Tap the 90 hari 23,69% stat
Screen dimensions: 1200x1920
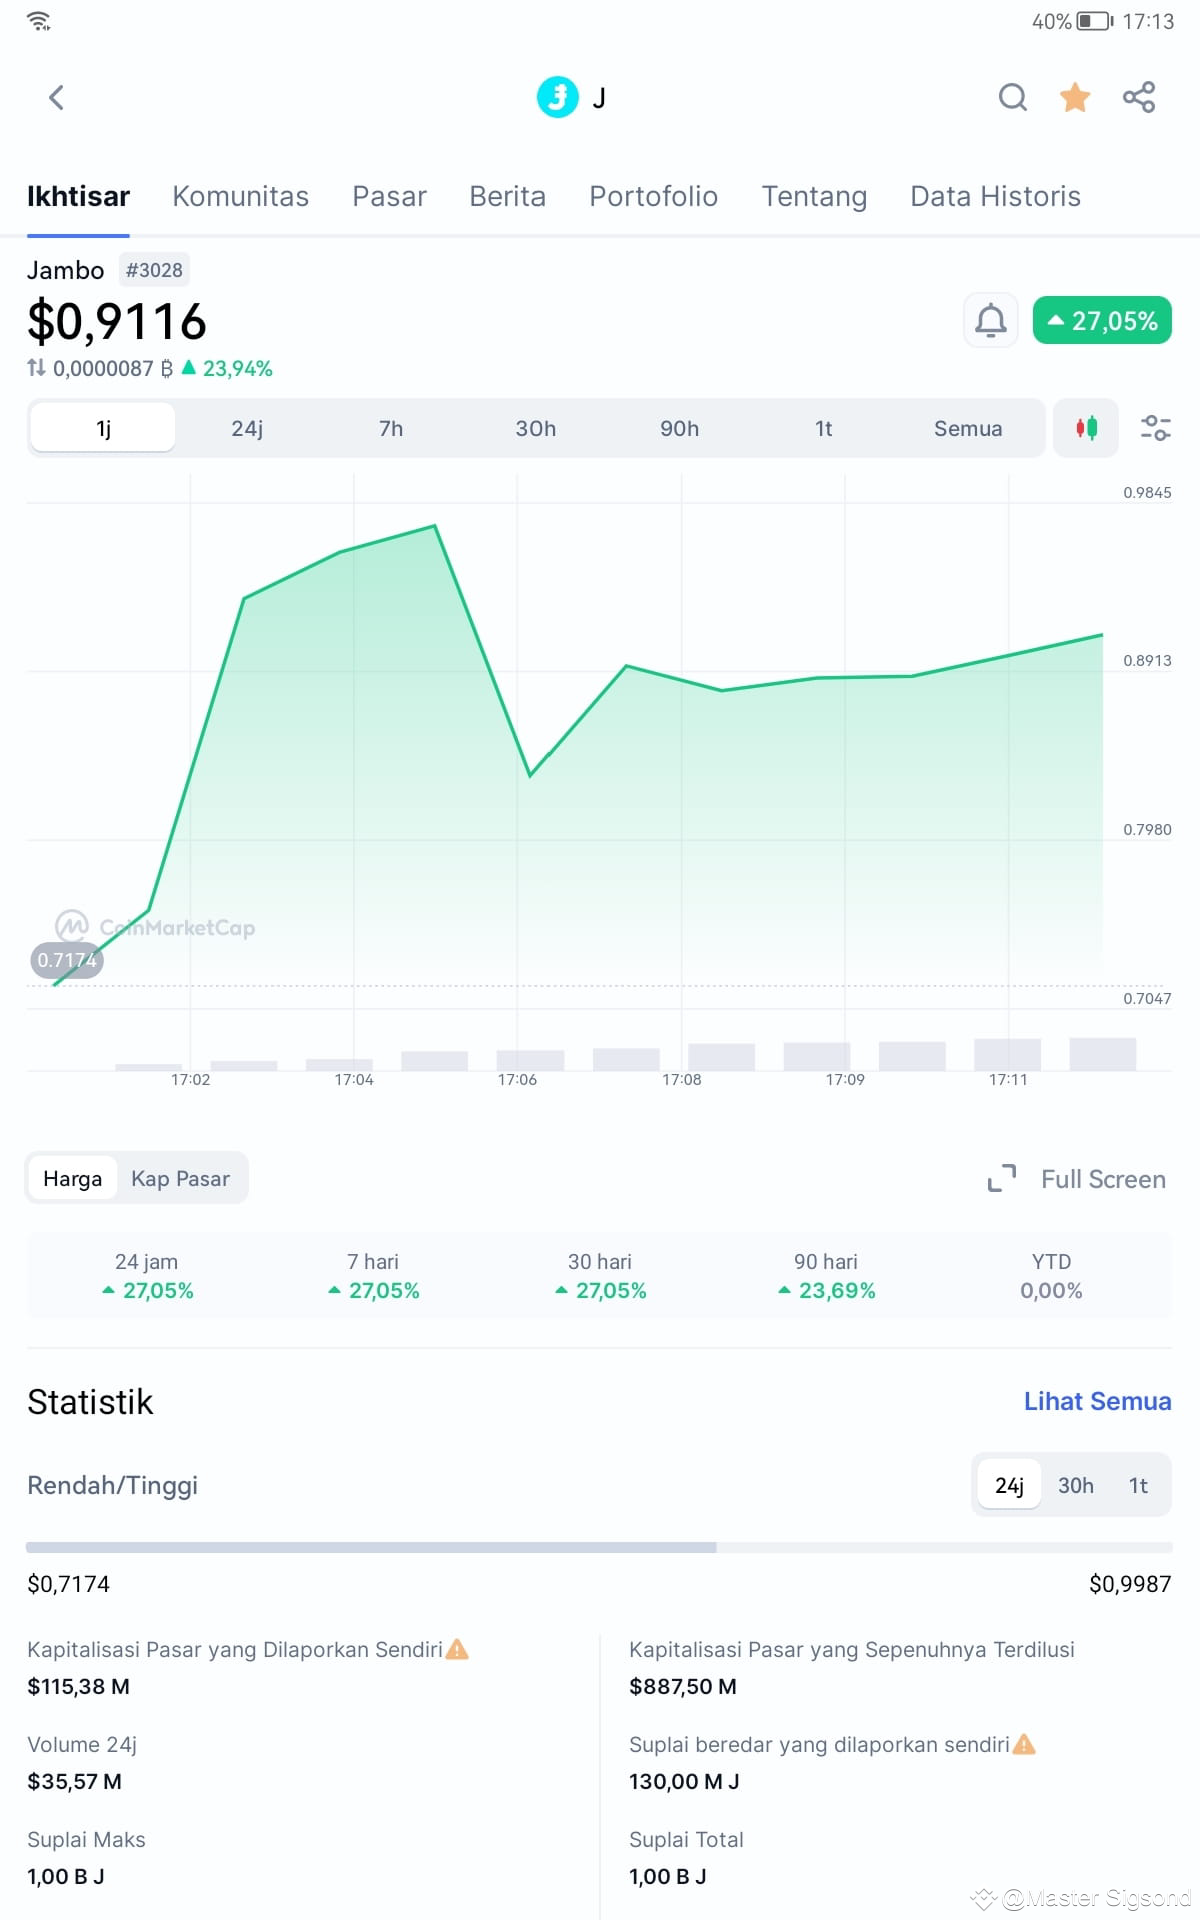(x=826, y=1276)
